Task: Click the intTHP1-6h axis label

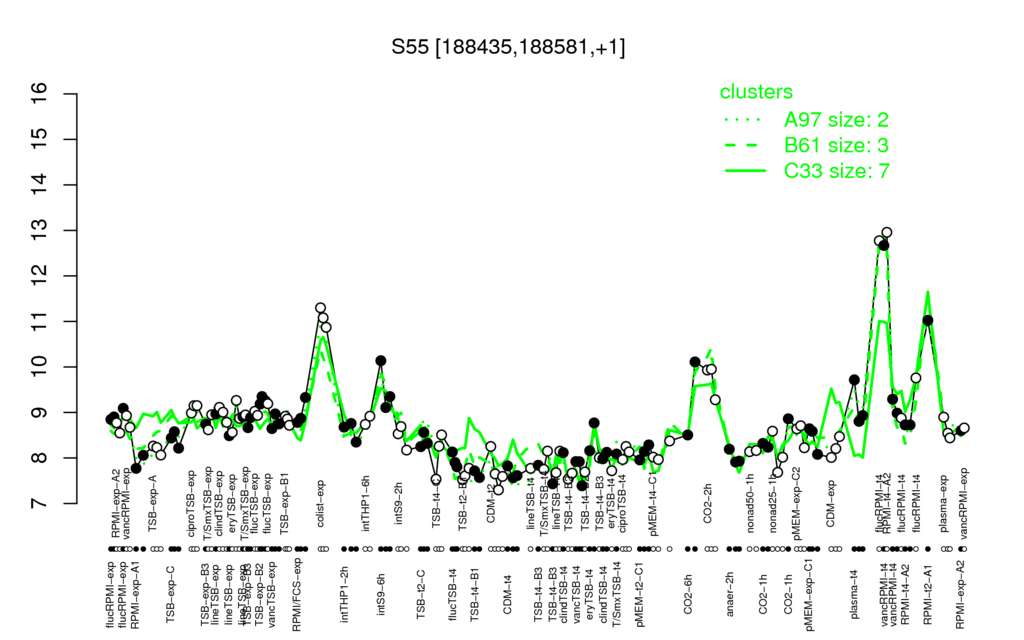Action: [x=365, y=503]
